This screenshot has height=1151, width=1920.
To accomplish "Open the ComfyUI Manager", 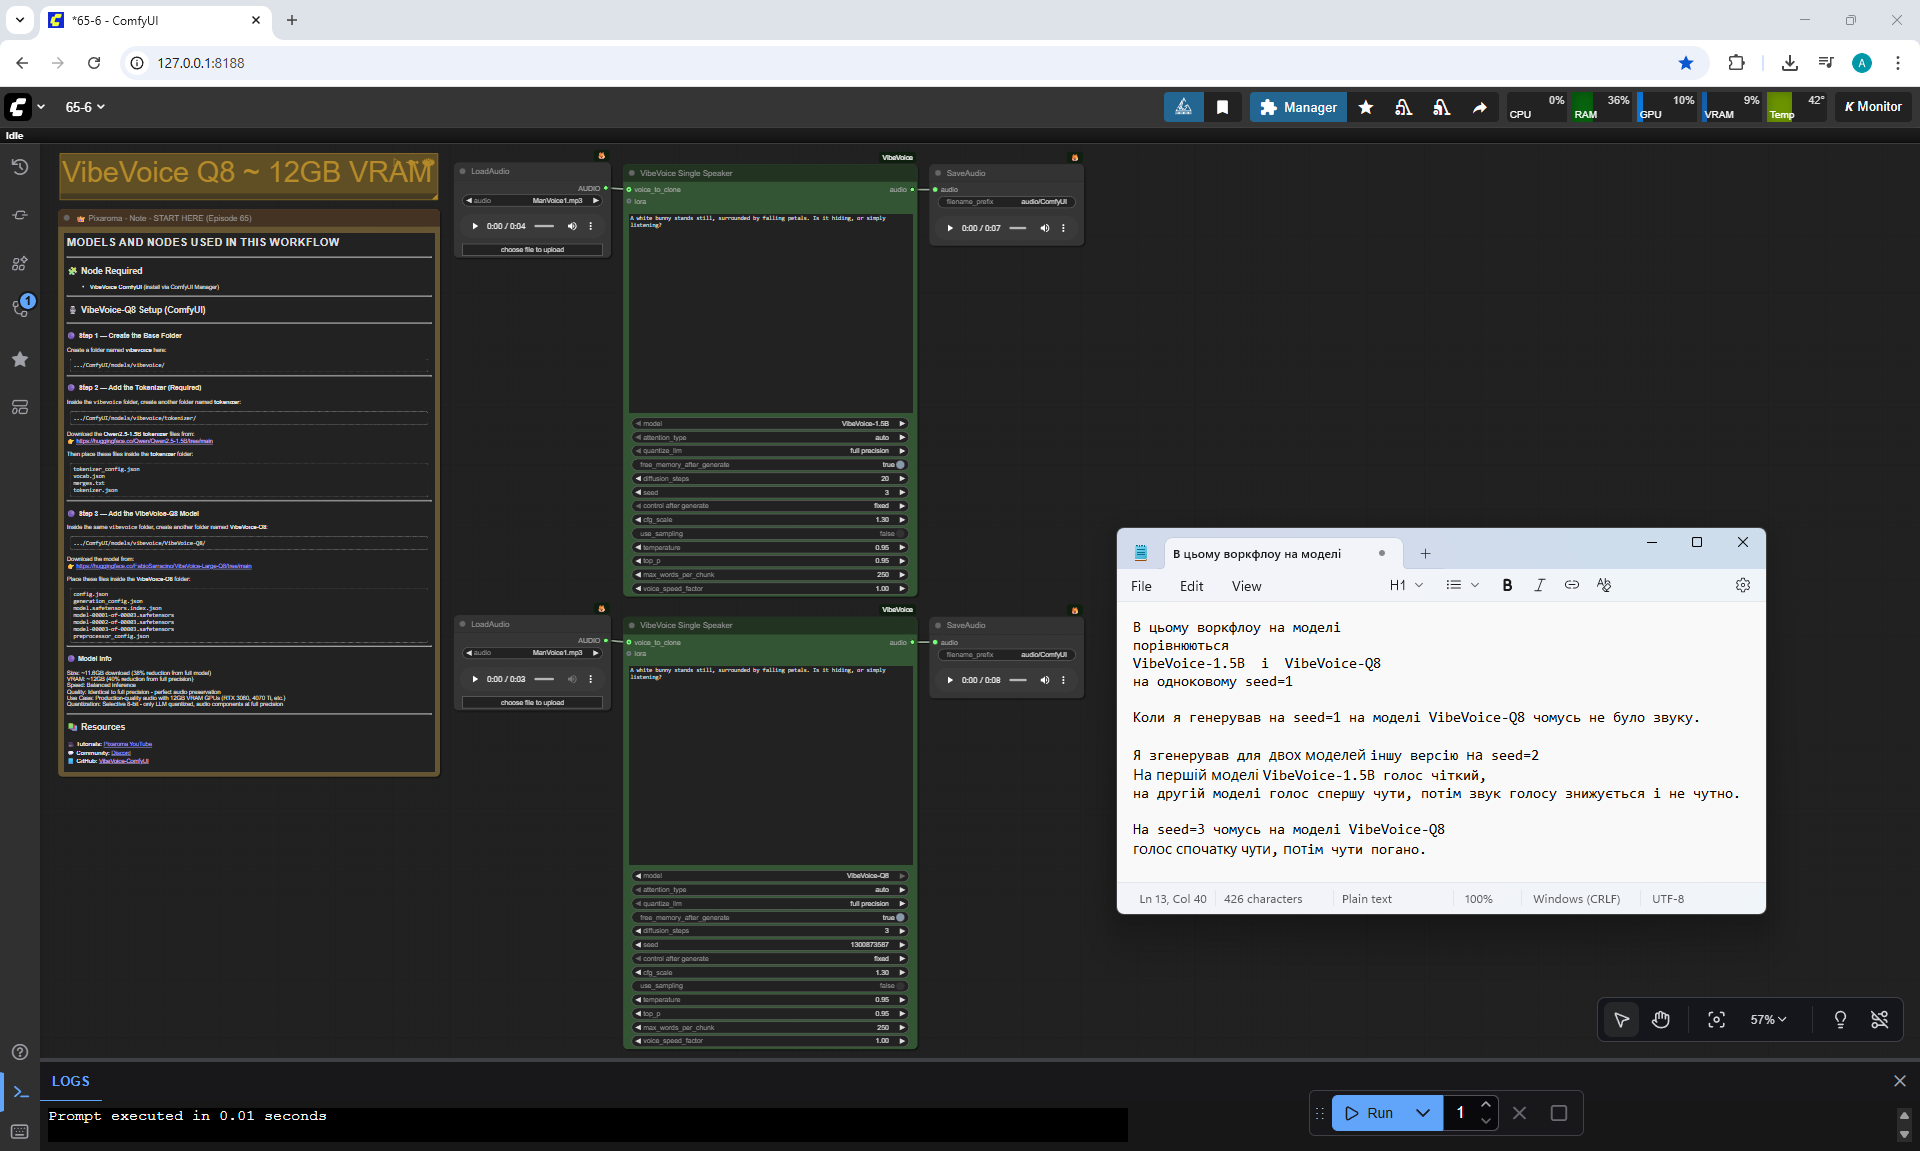I will click(x=1298, y=107).
